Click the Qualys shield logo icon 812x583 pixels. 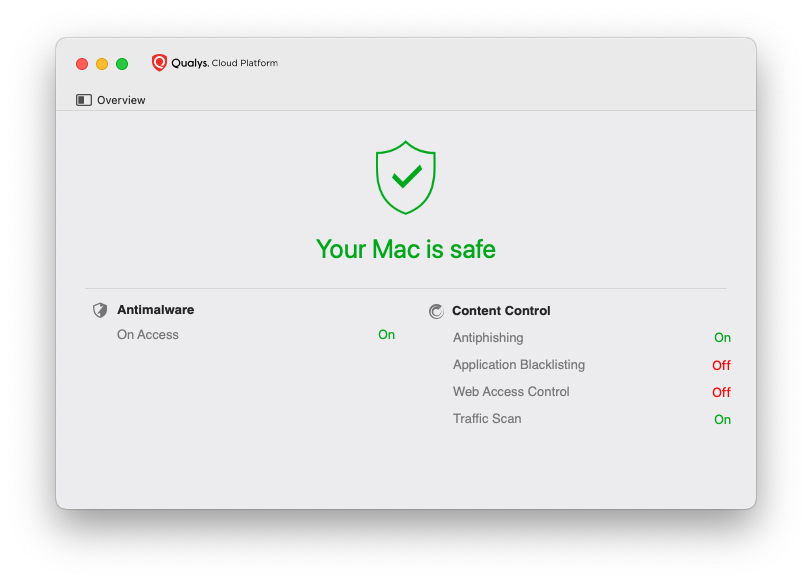click(159, 63)
